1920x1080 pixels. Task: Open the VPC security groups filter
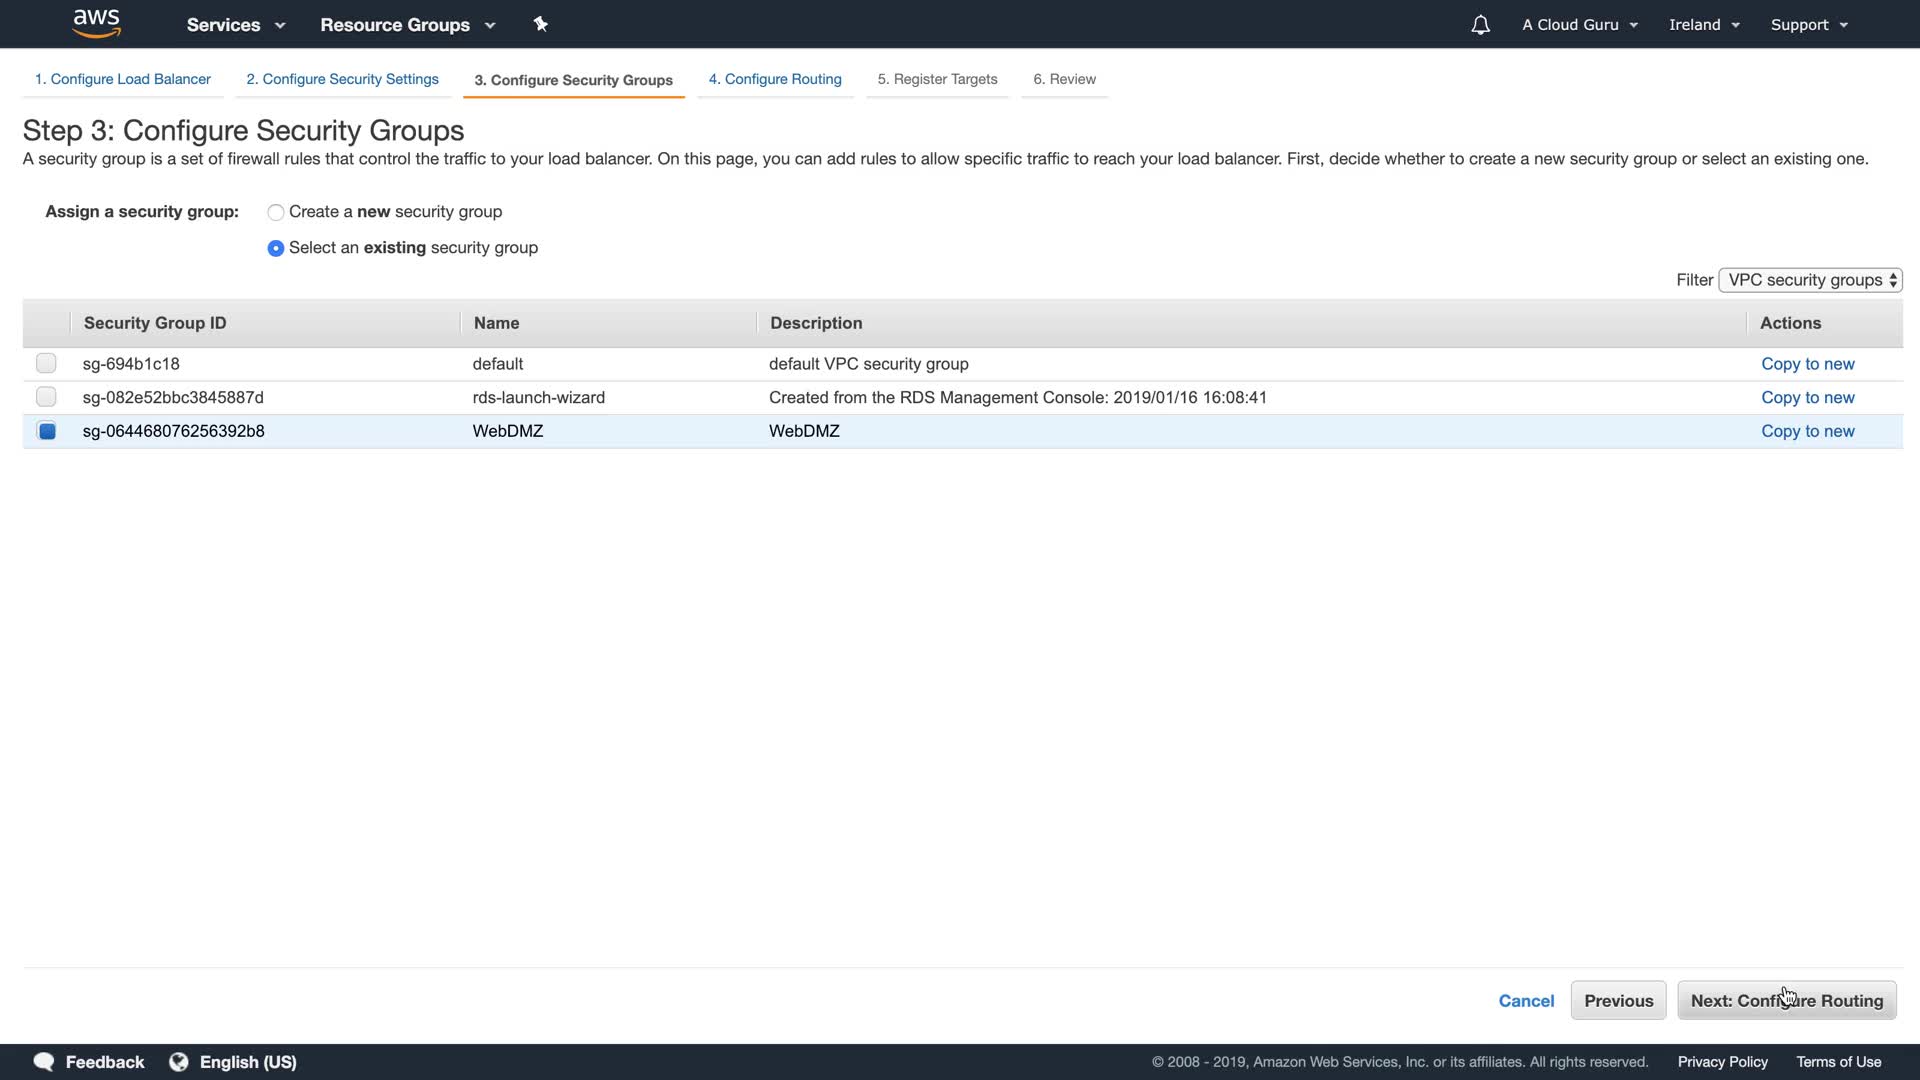click(x=1810, y=280)
